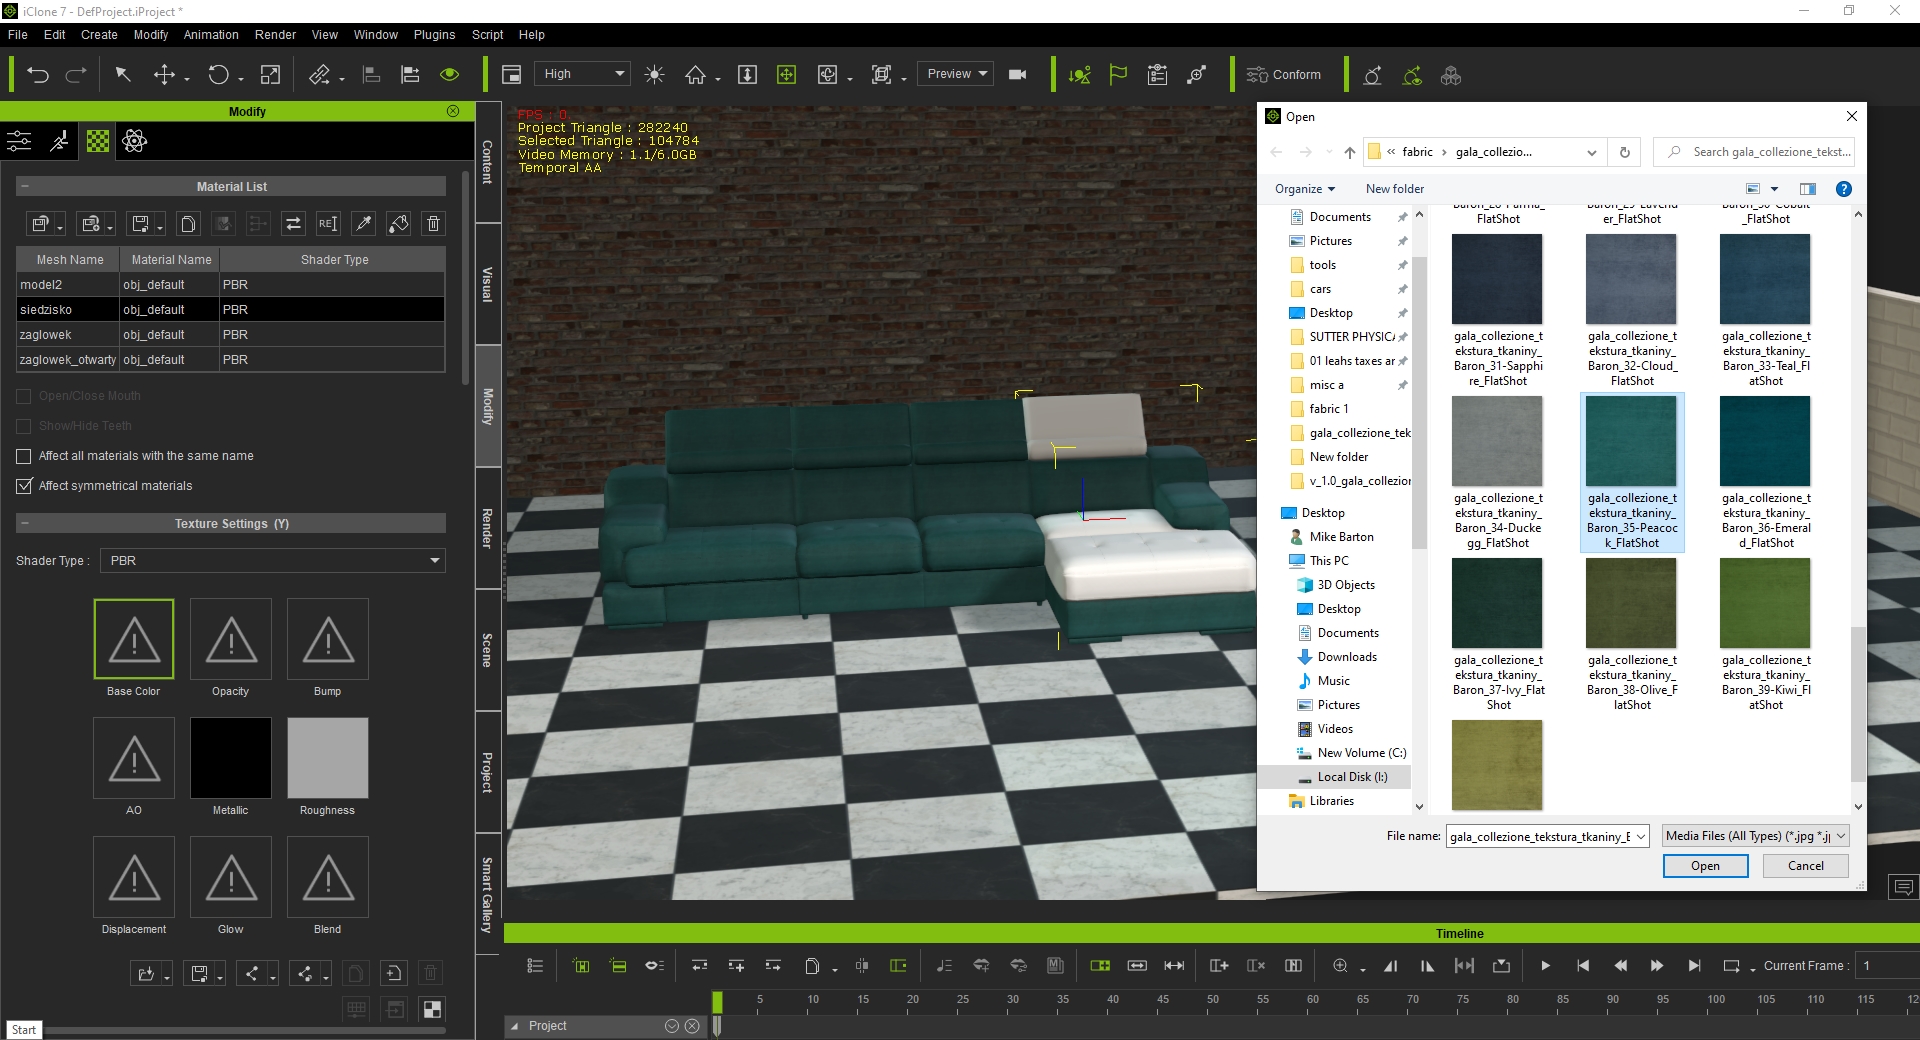This screenshot has height=1040, width=1920.
Task: Select the model2 mesh row
Action: pos(230,285)
